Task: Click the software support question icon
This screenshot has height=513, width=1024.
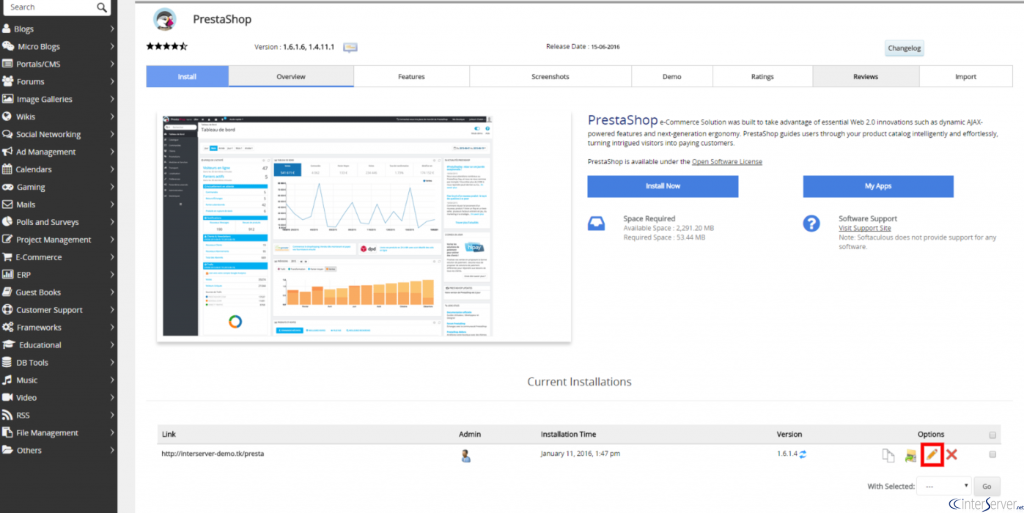Action: point(811,223)
